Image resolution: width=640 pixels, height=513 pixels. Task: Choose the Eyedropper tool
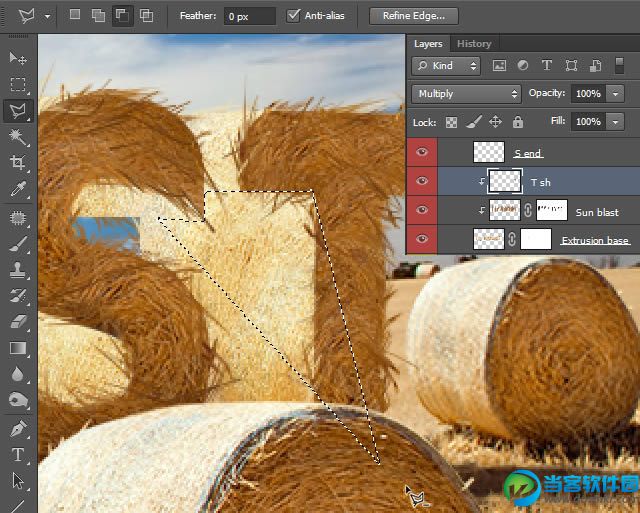[x=18, y=189]
